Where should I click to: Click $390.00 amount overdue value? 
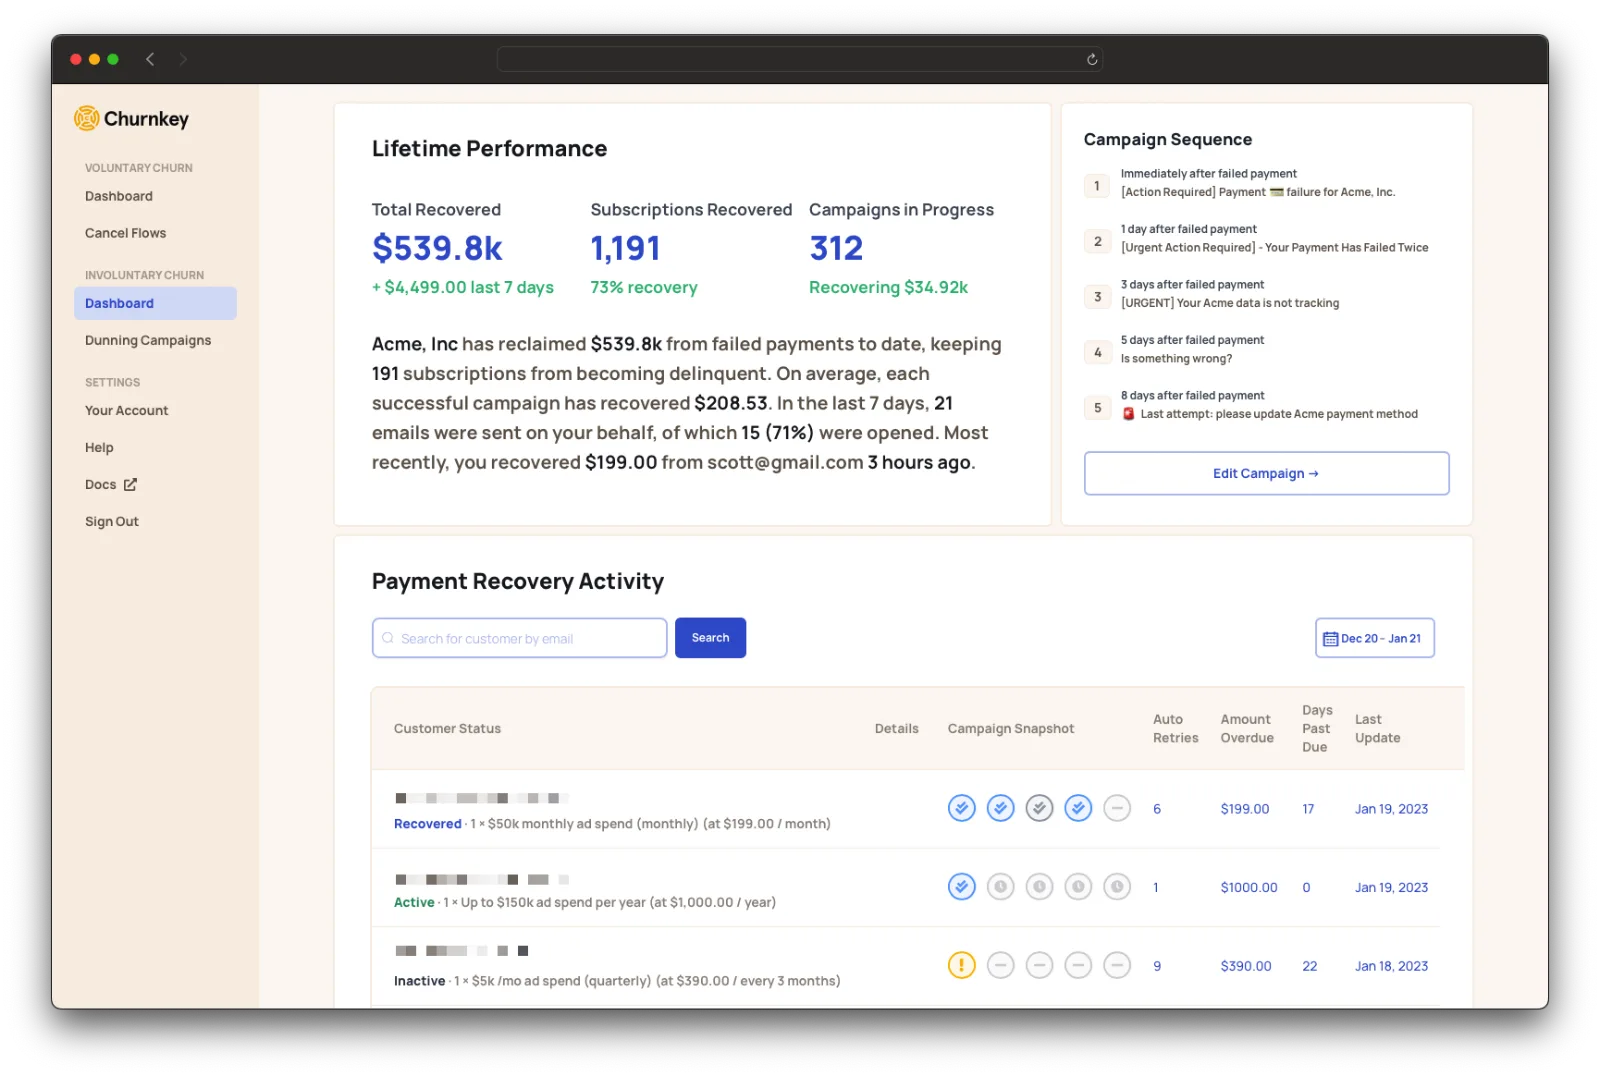click(1246, 966)
